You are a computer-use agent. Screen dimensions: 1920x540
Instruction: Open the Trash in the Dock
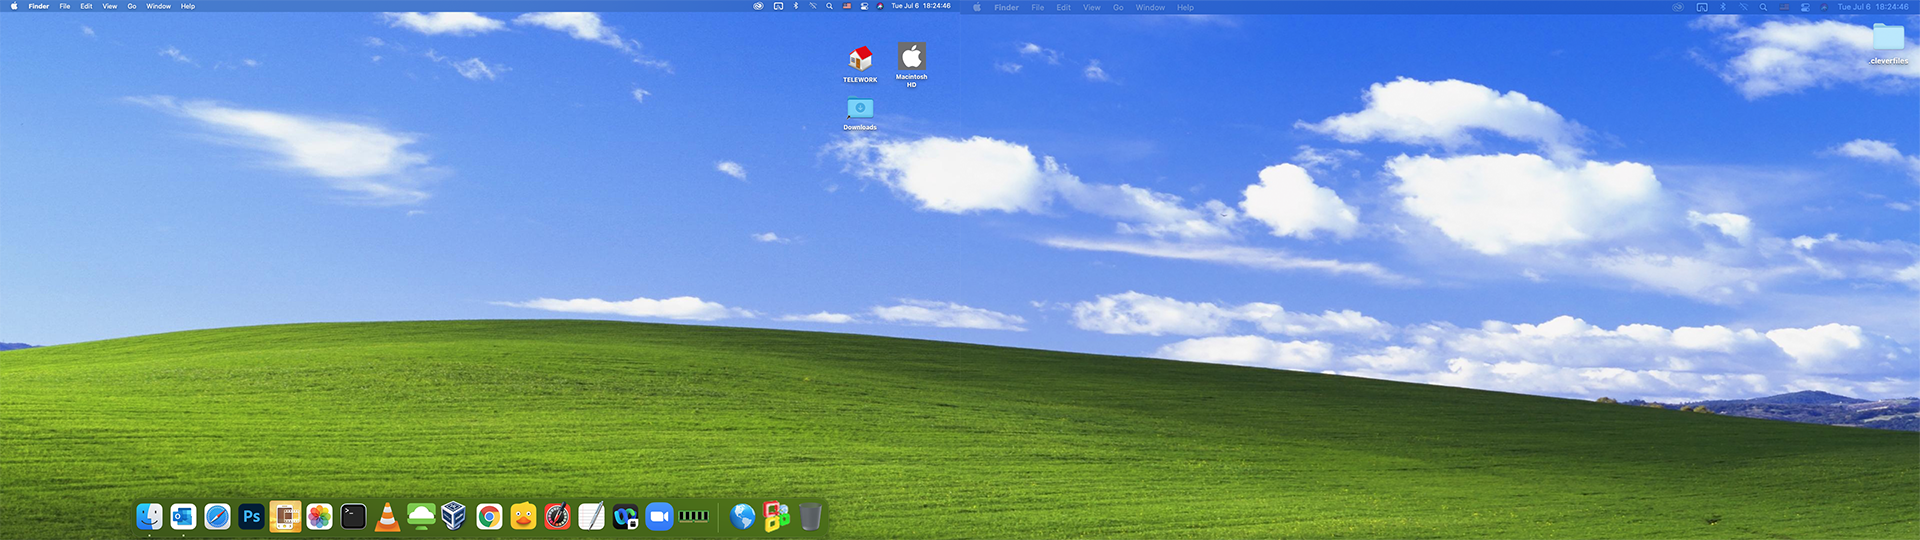[810, 516]
